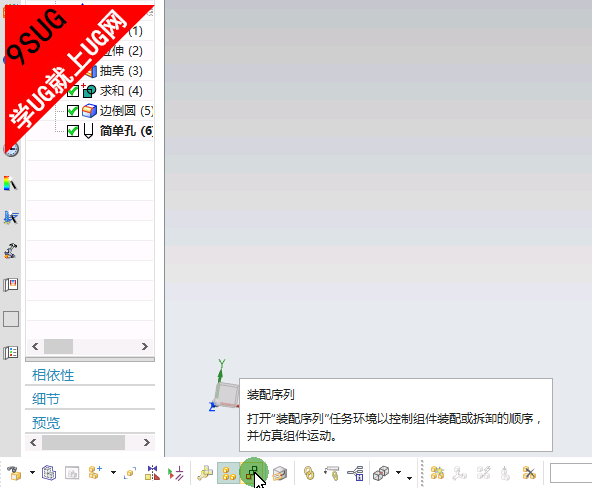The image size is (592, 488).
Task: Open the toolbar options small arrow
Action: pos(409,478)
